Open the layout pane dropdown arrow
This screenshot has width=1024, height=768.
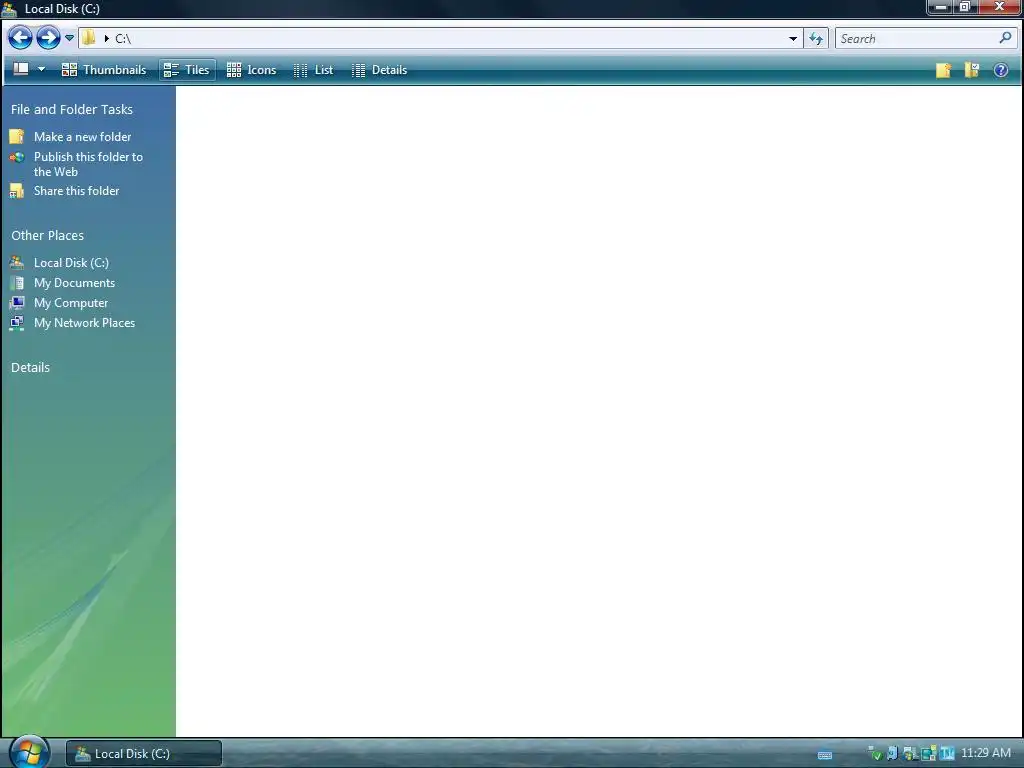click(41, 69)
